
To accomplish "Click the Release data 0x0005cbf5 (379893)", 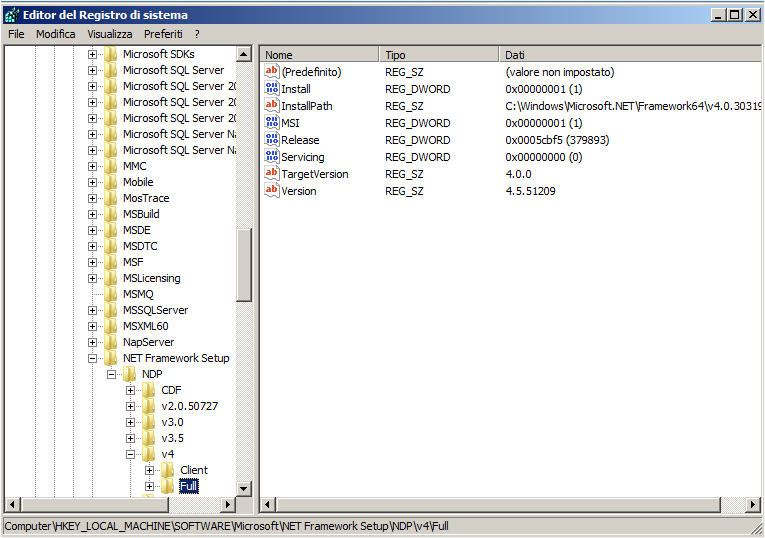I will coord(557,140).
